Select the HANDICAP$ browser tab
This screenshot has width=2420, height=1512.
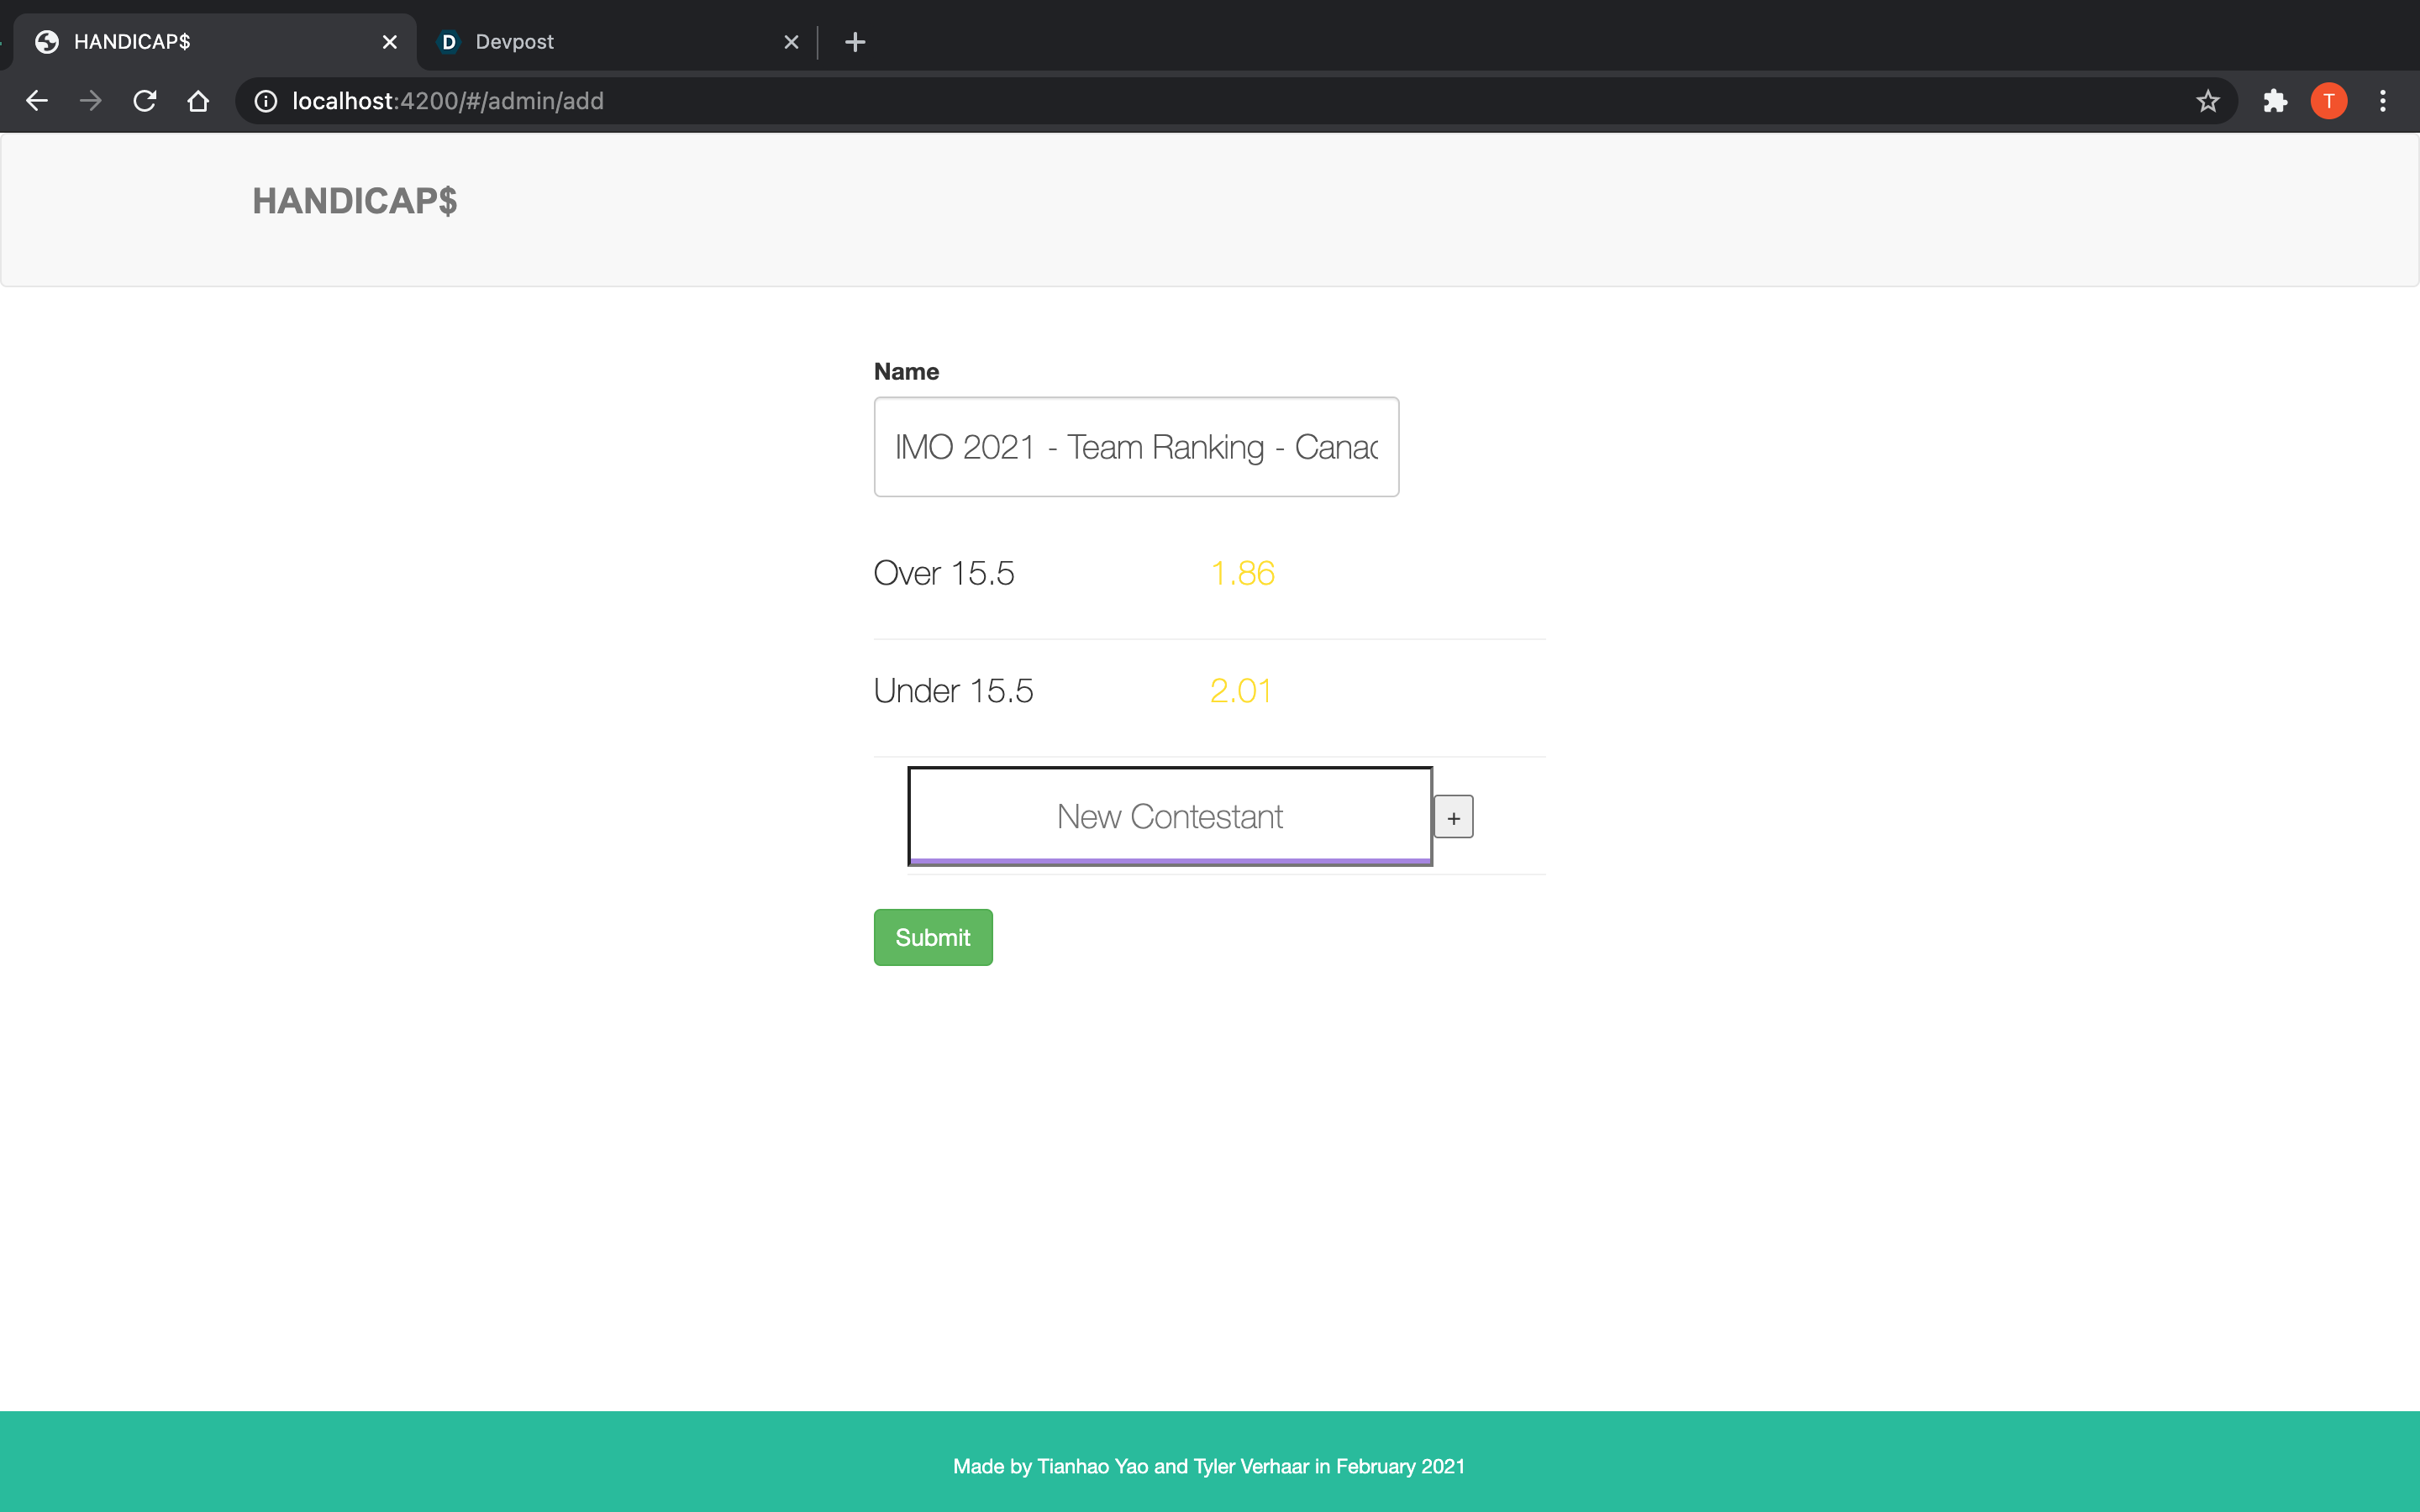point(200,42)
